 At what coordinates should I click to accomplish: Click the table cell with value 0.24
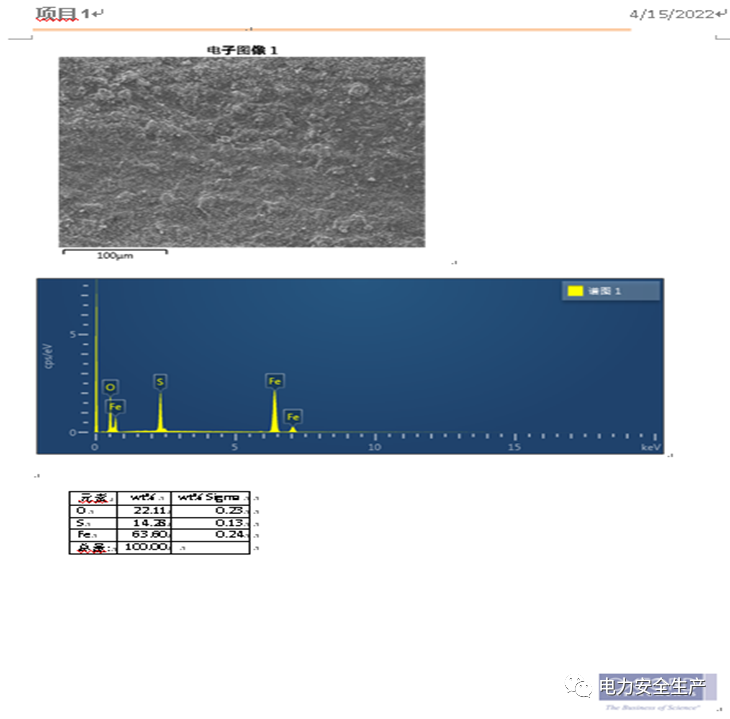pyautogui.click(x=210, y=535)
